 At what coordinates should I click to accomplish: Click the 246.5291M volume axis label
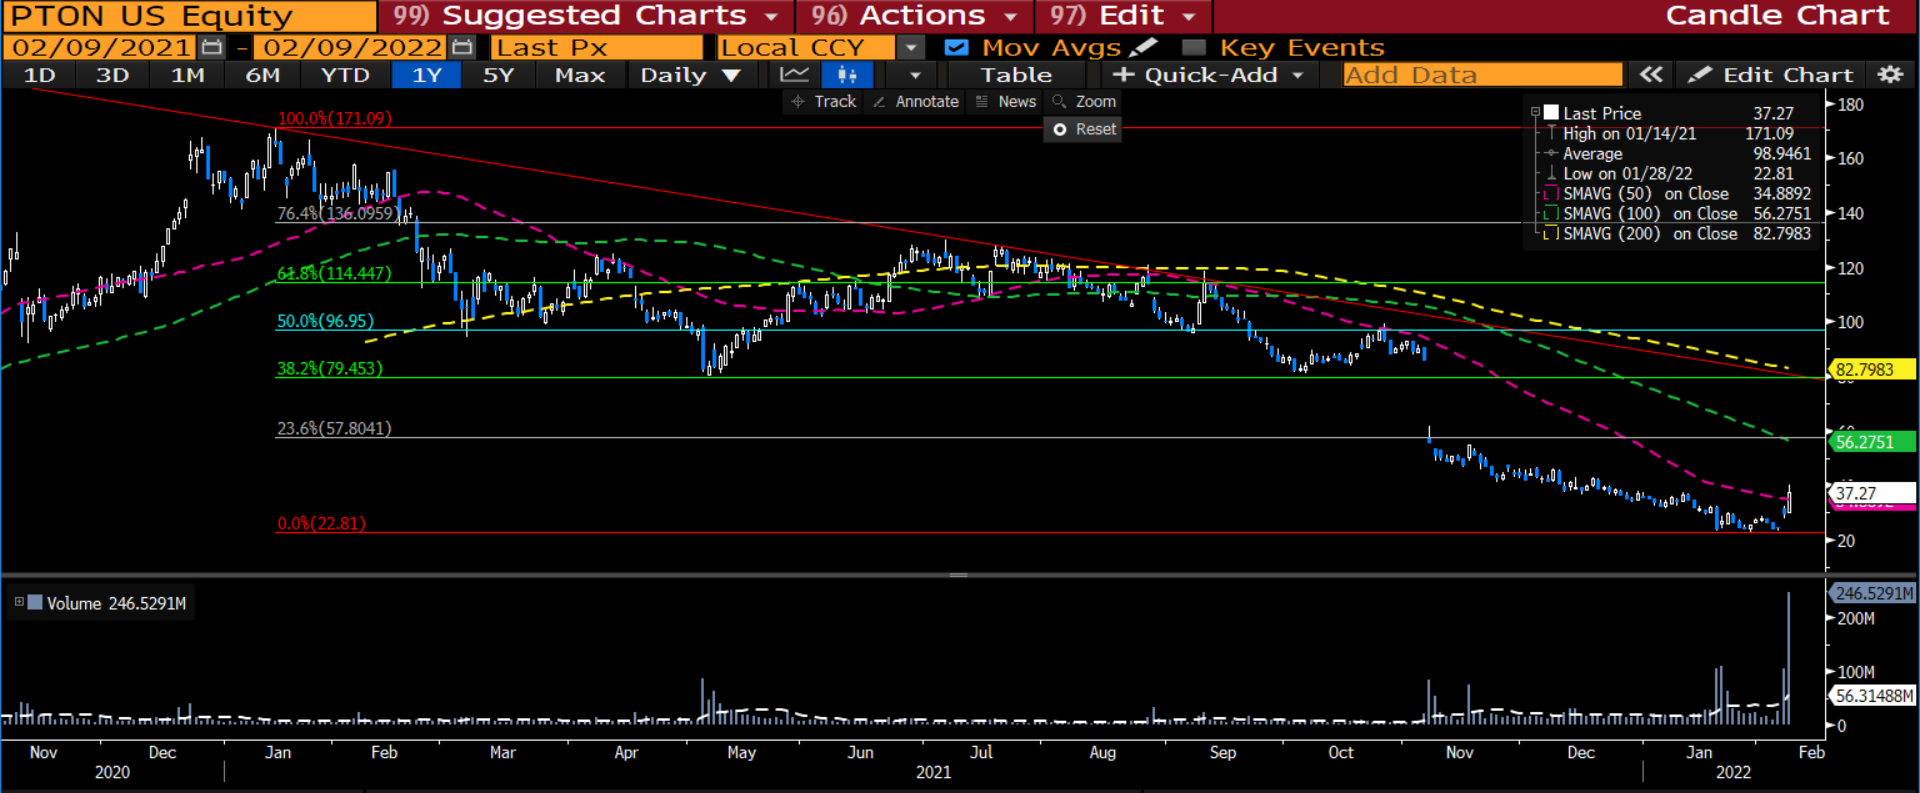pos(1873,593)
